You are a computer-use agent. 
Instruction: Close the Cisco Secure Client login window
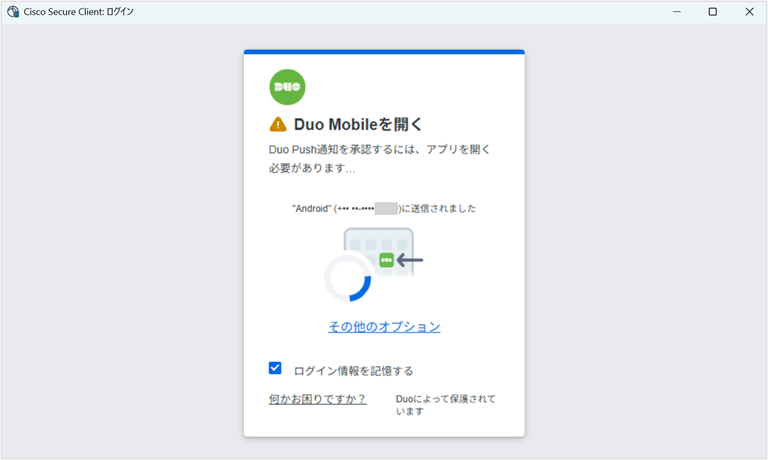click(x=749, y=12)
